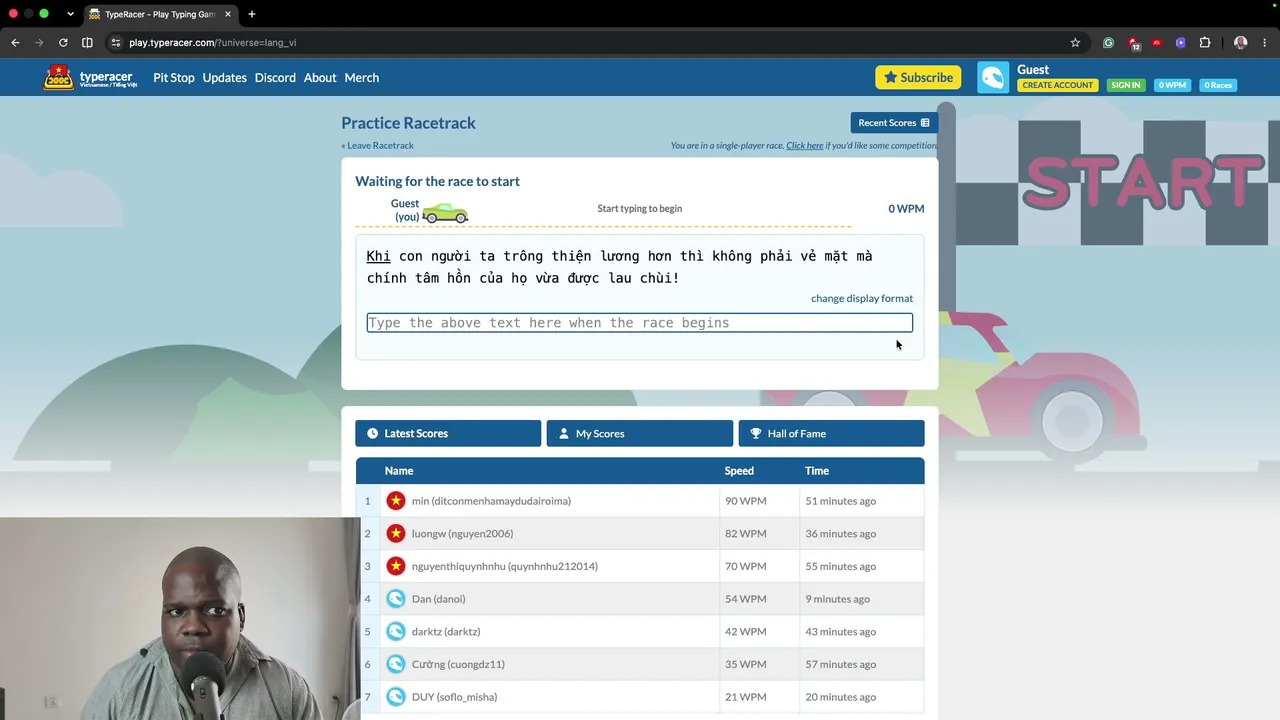This screenshot has height=720, width=1280.
Task: Click the name Cường (cuongdz11)
Action: (x=458, y=664)
